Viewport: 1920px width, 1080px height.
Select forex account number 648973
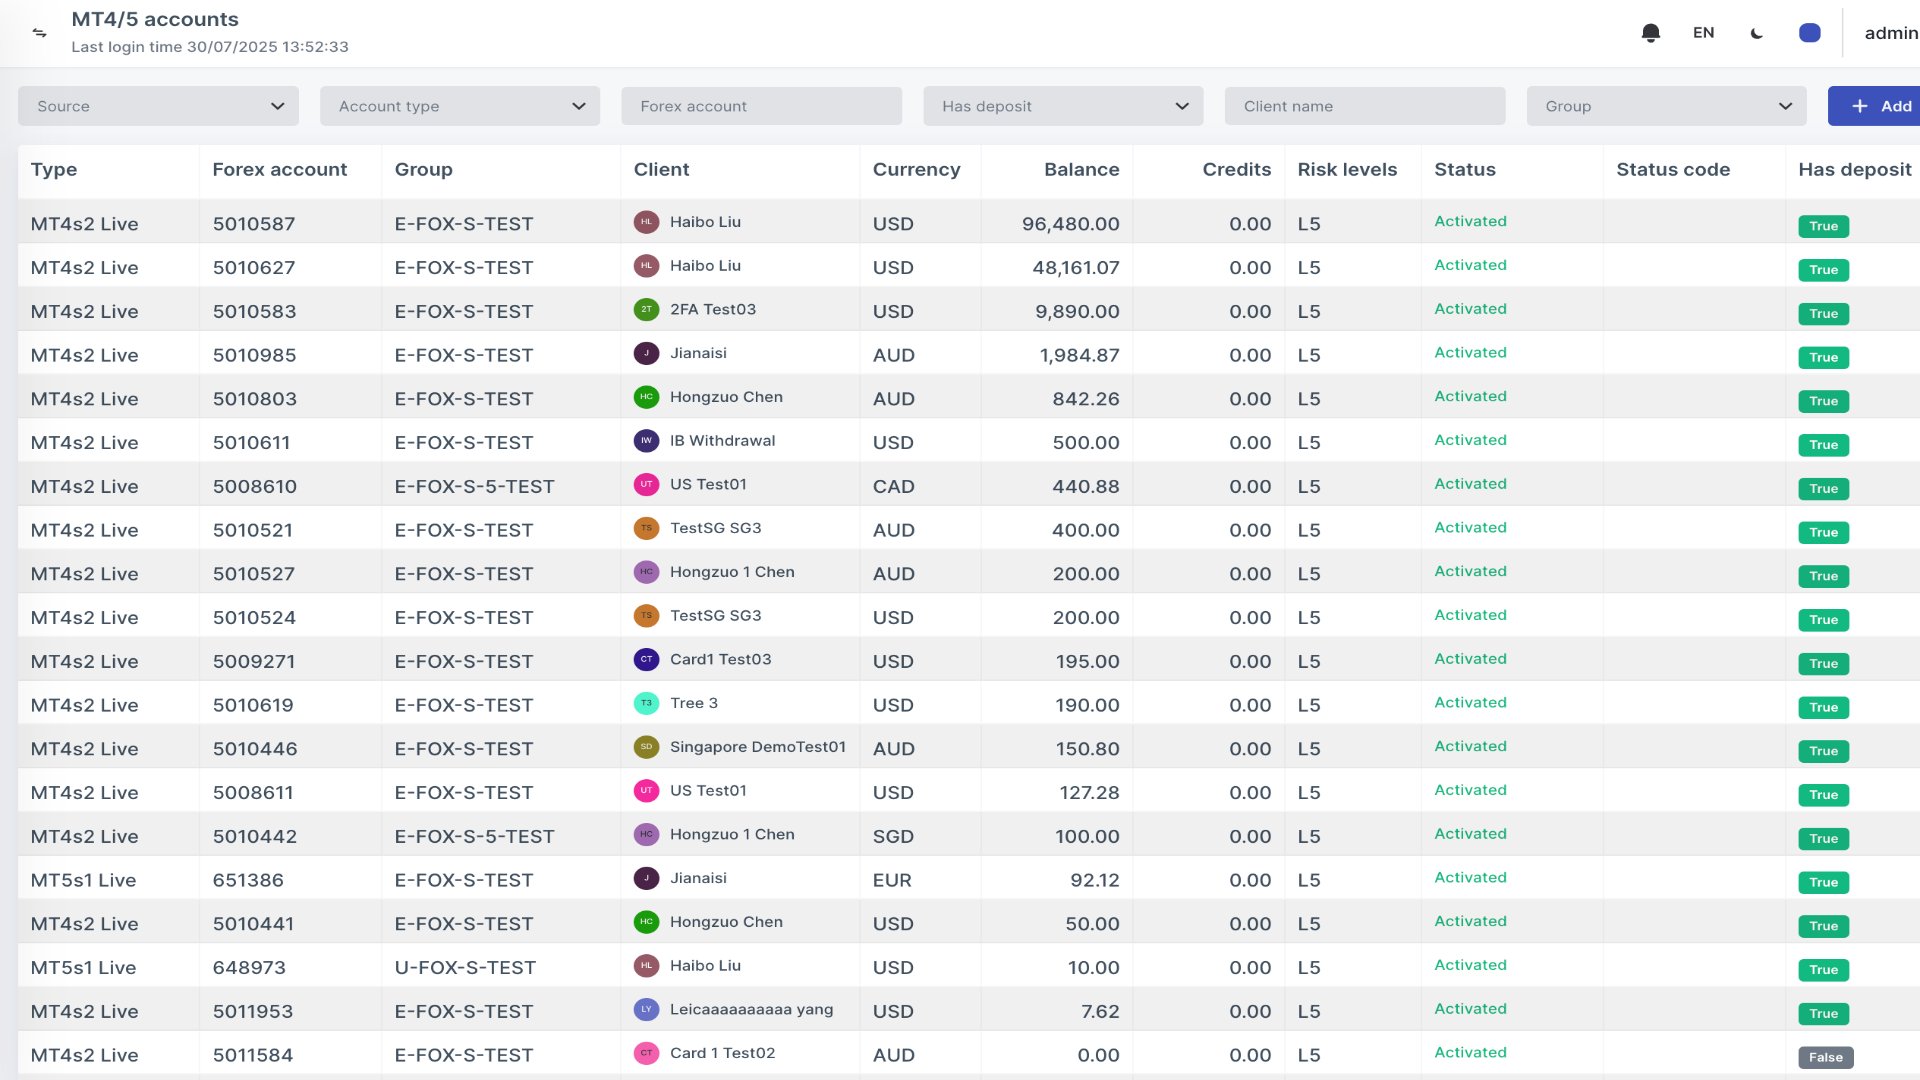249,968
